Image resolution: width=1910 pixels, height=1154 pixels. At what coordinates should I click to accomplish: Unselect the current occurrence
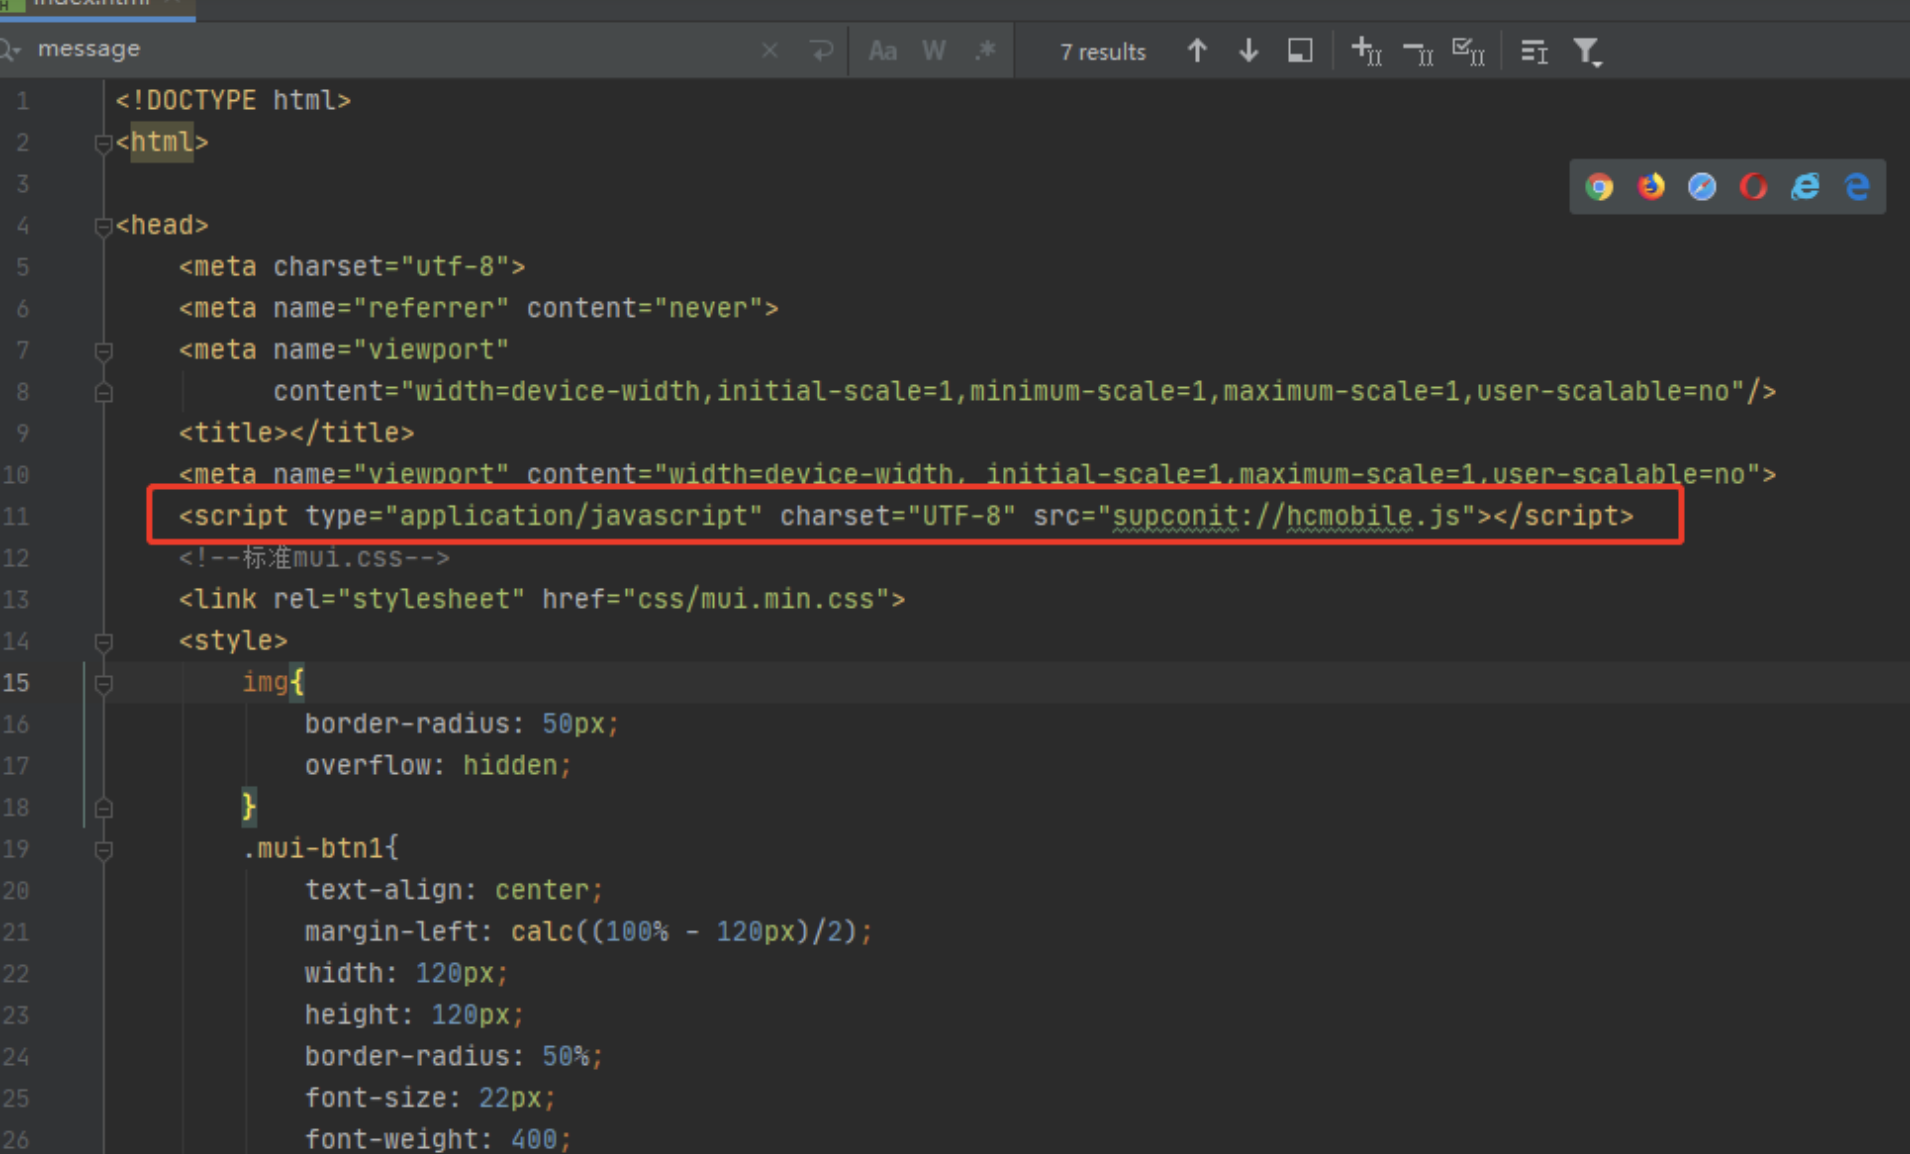(x=1418, y=52)
